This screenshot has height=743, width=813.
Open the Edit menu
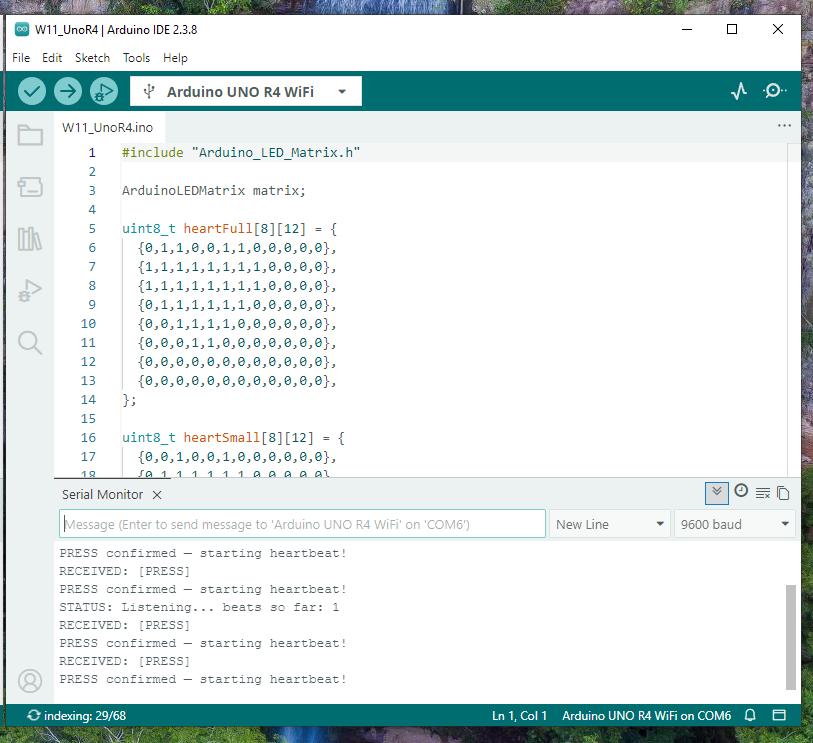(x=52, y=58)
